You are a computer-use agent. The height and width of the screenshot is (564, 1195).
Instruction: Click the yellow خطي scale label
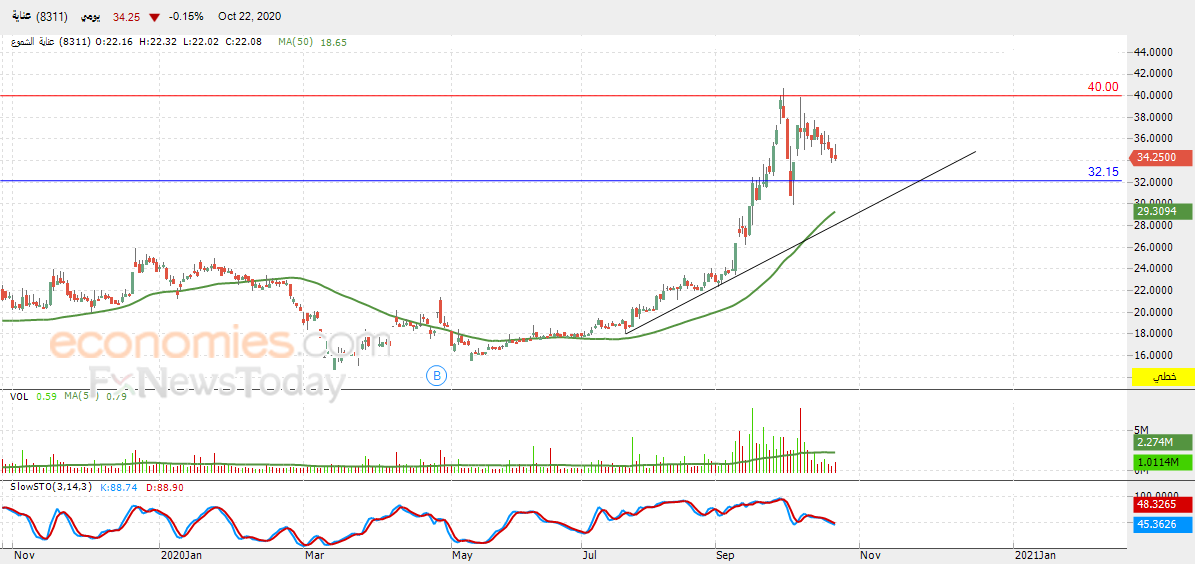(1163, 376)
